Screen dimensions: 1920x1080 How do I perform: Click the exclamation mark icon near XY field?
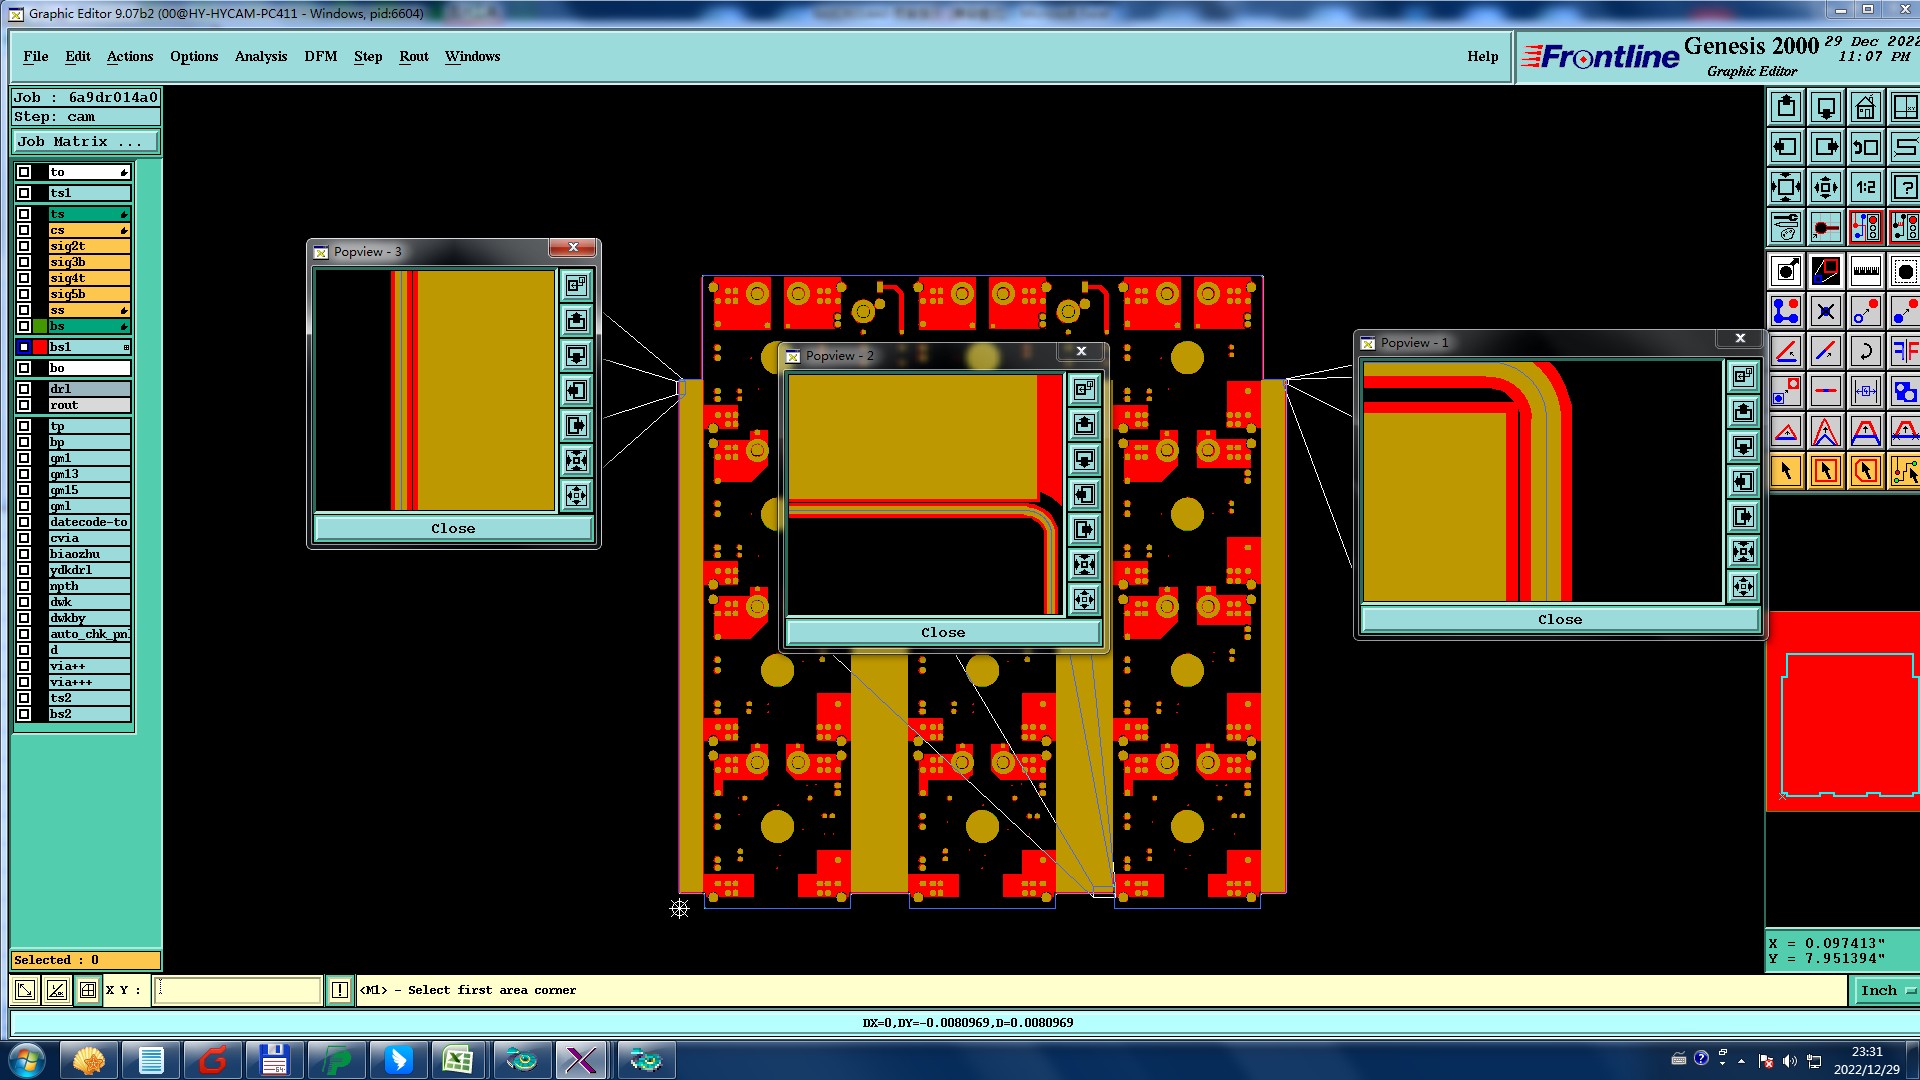pyautogui.click(x=340, y=990)
